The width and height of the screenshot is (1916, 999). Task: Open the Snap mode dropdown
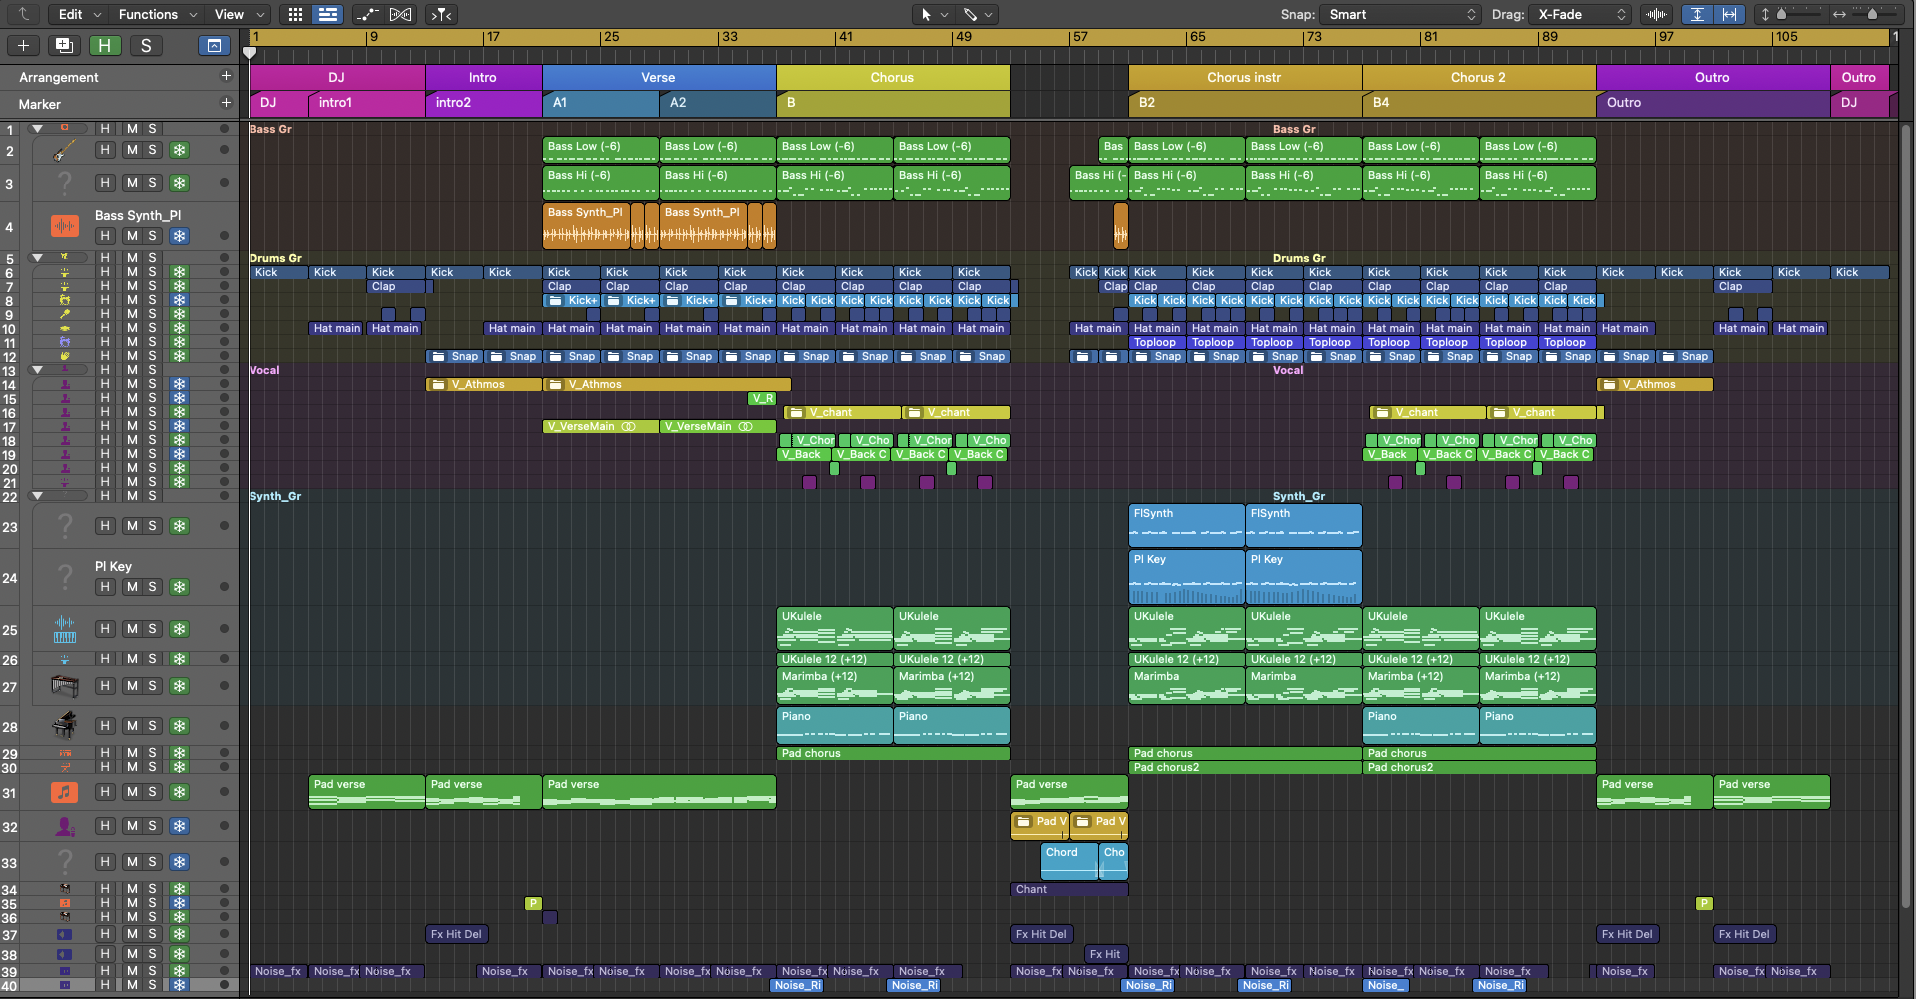(x=1400, y=14)
